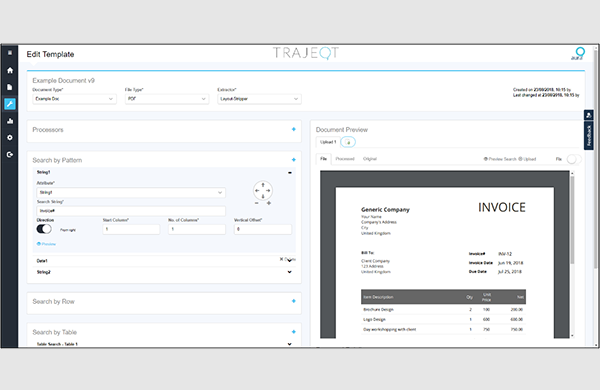Viewport: 600px width, 390px height.
Task: Switch to the File tab
Action: [x=323, y=159]
